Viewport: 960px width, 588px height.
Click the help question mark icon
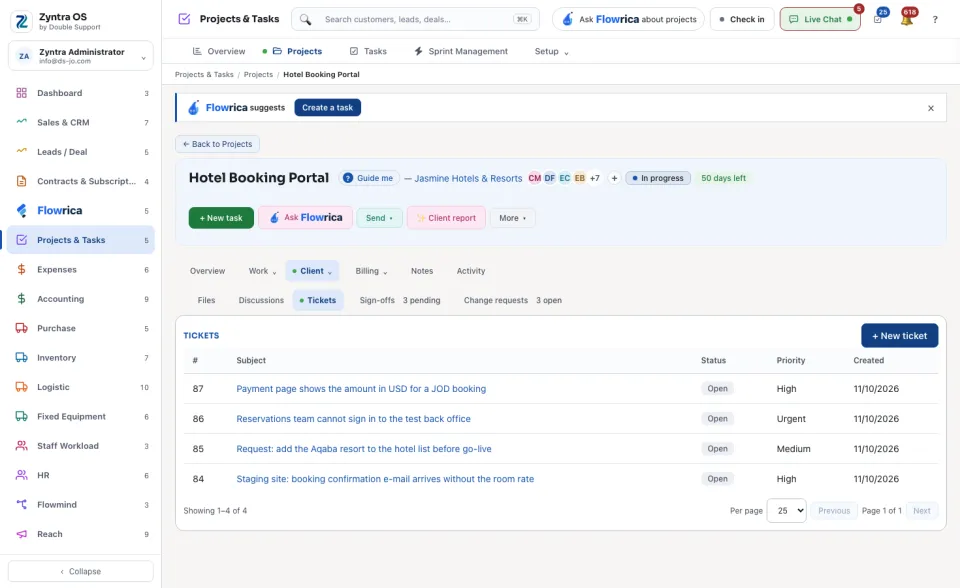(935, 20)
